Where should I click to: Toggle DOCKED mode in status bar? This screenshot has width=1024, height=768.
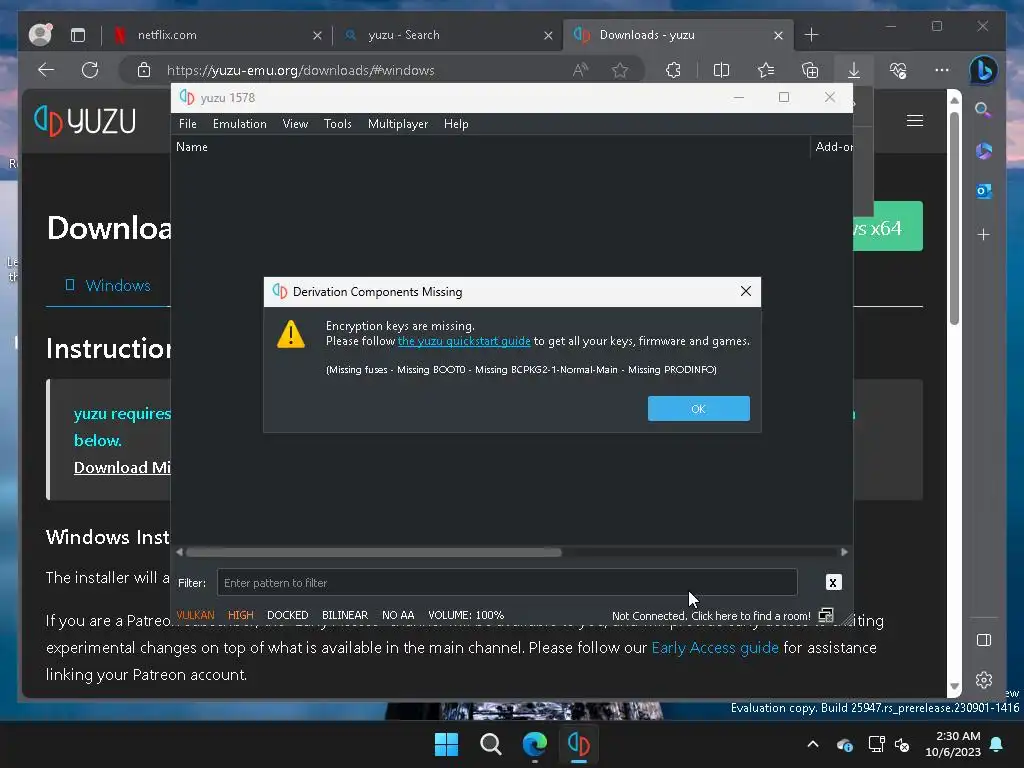pos(287,615)
